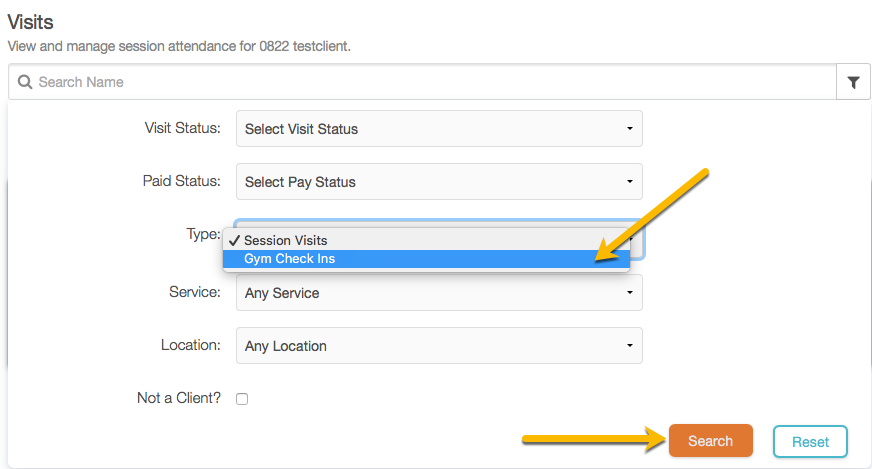Open the Select Visit Status dropdown
872x469 pixels.
tap(438, 129)
